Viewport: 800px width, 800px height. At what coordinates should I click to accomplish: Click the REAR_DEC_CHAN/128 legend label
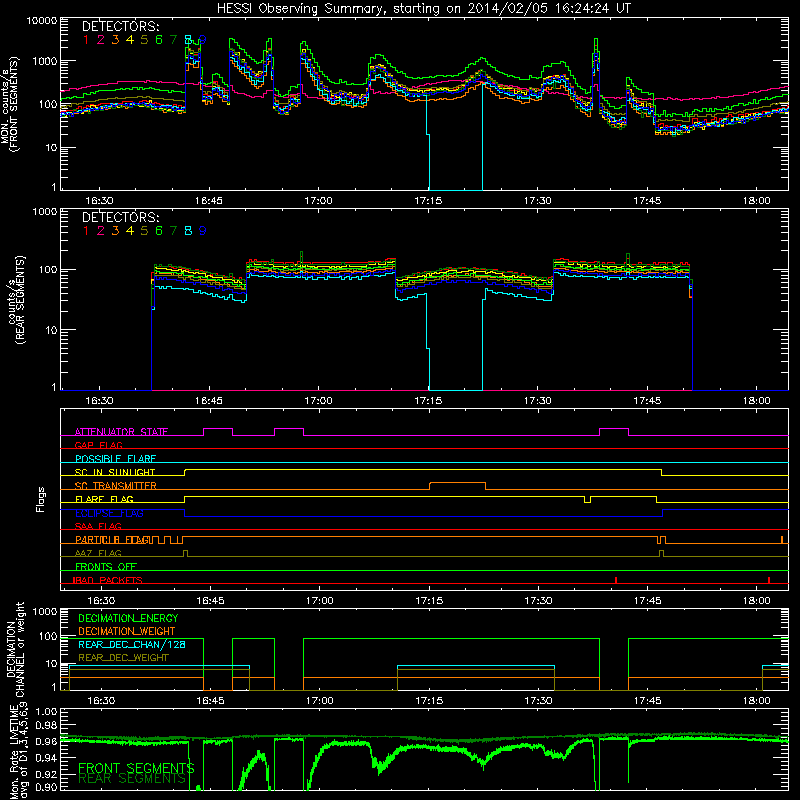click(132, 645)
